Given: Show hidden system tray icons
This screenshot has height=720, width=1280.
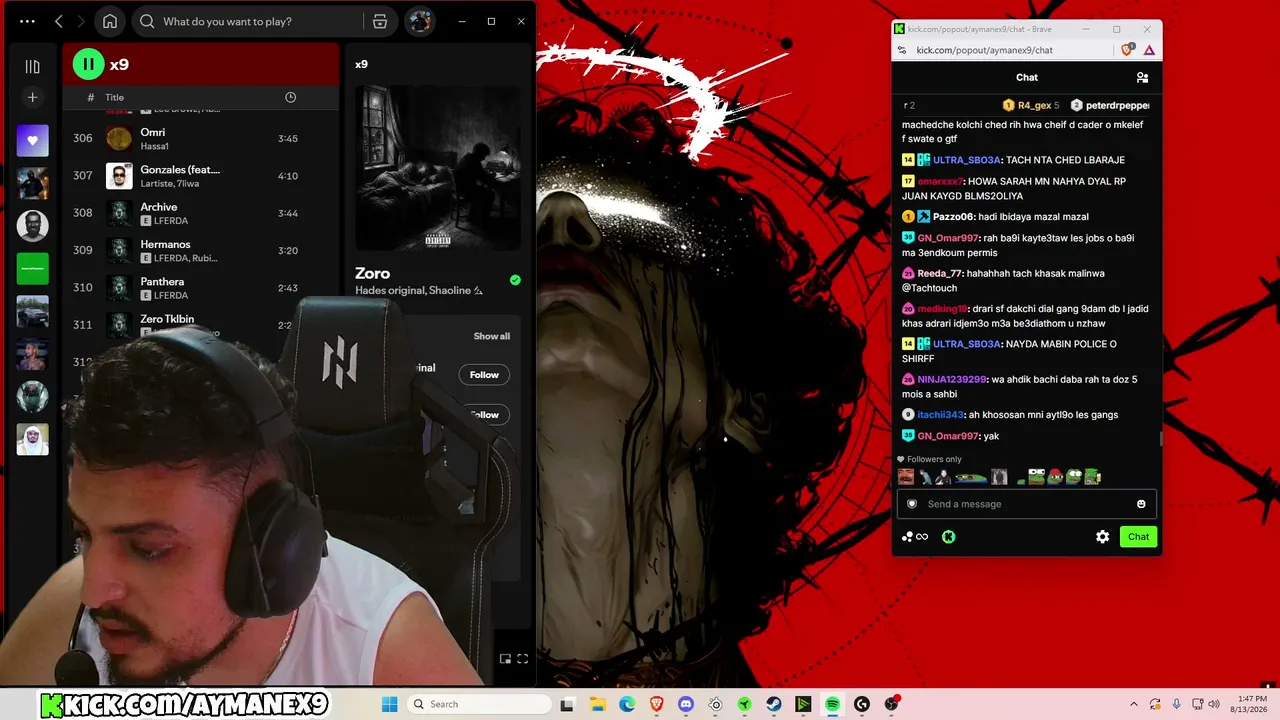Looking at the screenshot, I should pos(1133,704).
